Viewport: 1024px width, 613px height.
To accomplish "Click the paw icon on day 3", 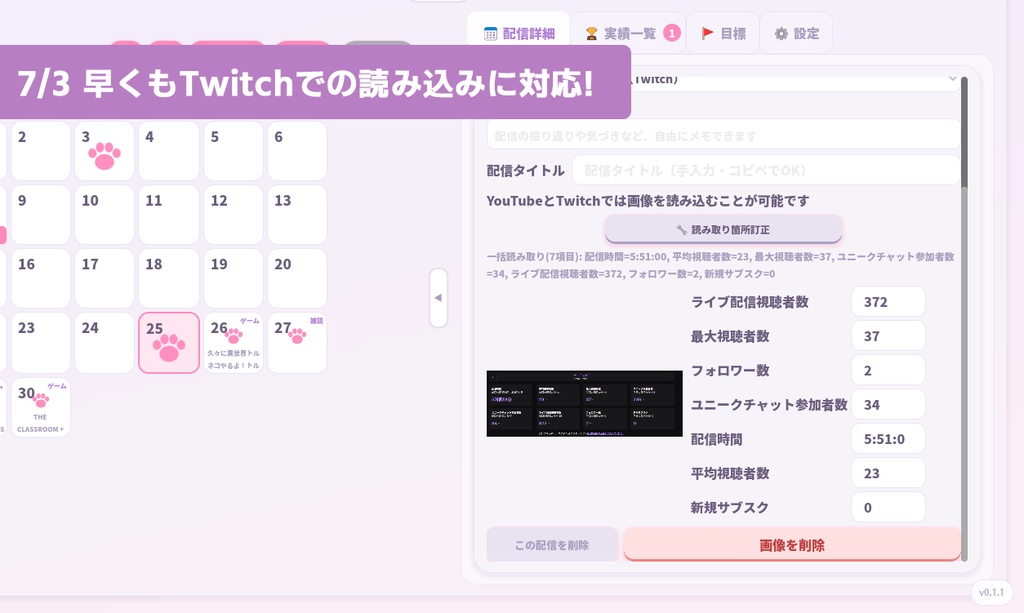I will [x=104, y=155].
